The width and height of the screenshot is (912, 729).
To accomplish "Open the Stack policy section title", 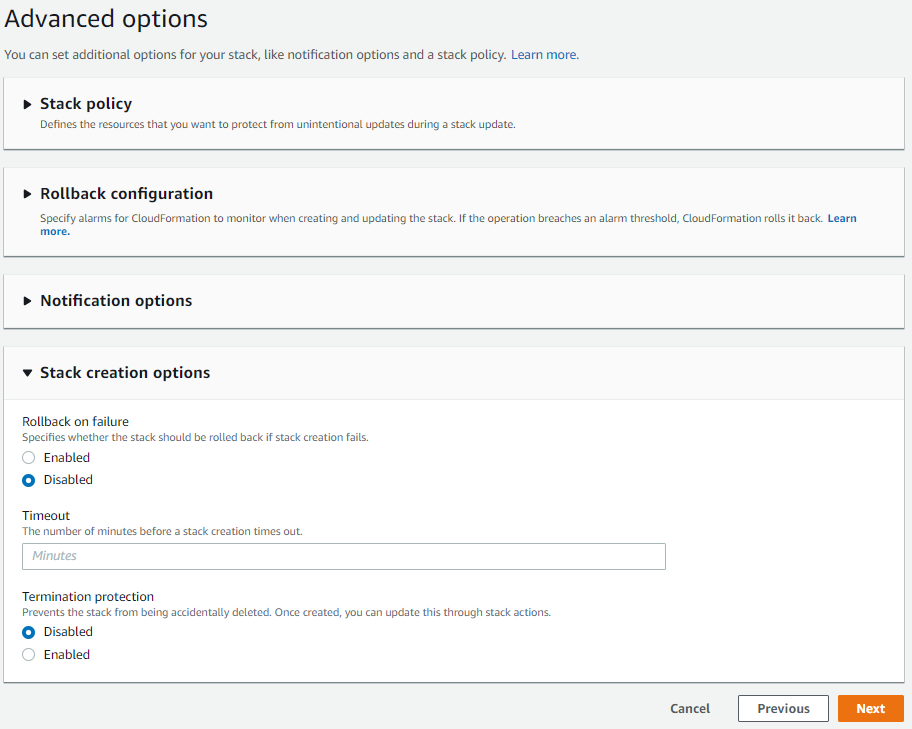I will pos(86,104).
